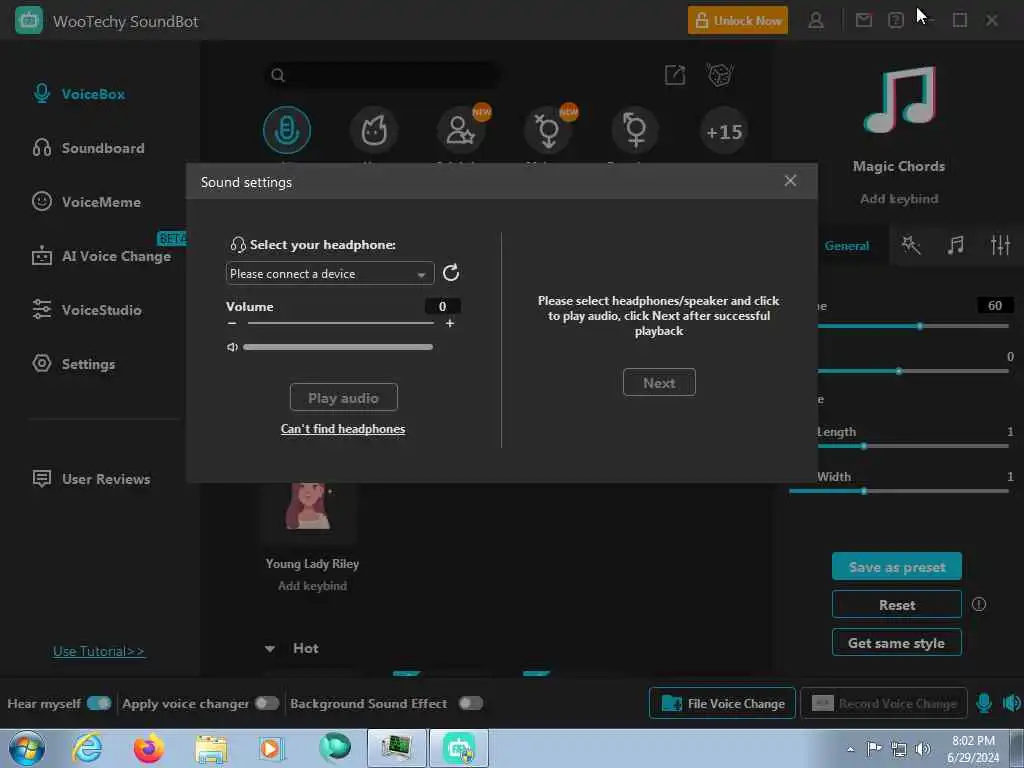Image resolution: width=1024 pixels, height=768 pixels.
Task: Select the flame-face hot category icon
Action: (374, 131)
